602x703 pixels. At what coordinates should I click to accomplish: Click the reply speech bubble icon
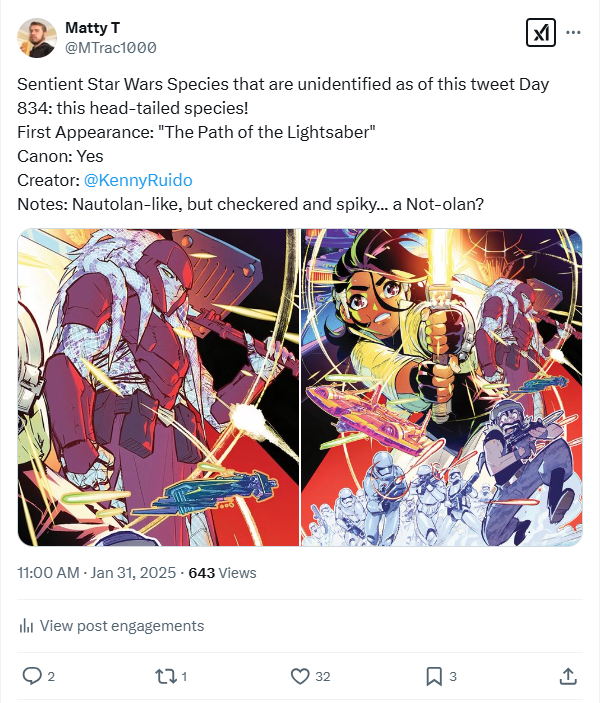[x=32, y=676]
